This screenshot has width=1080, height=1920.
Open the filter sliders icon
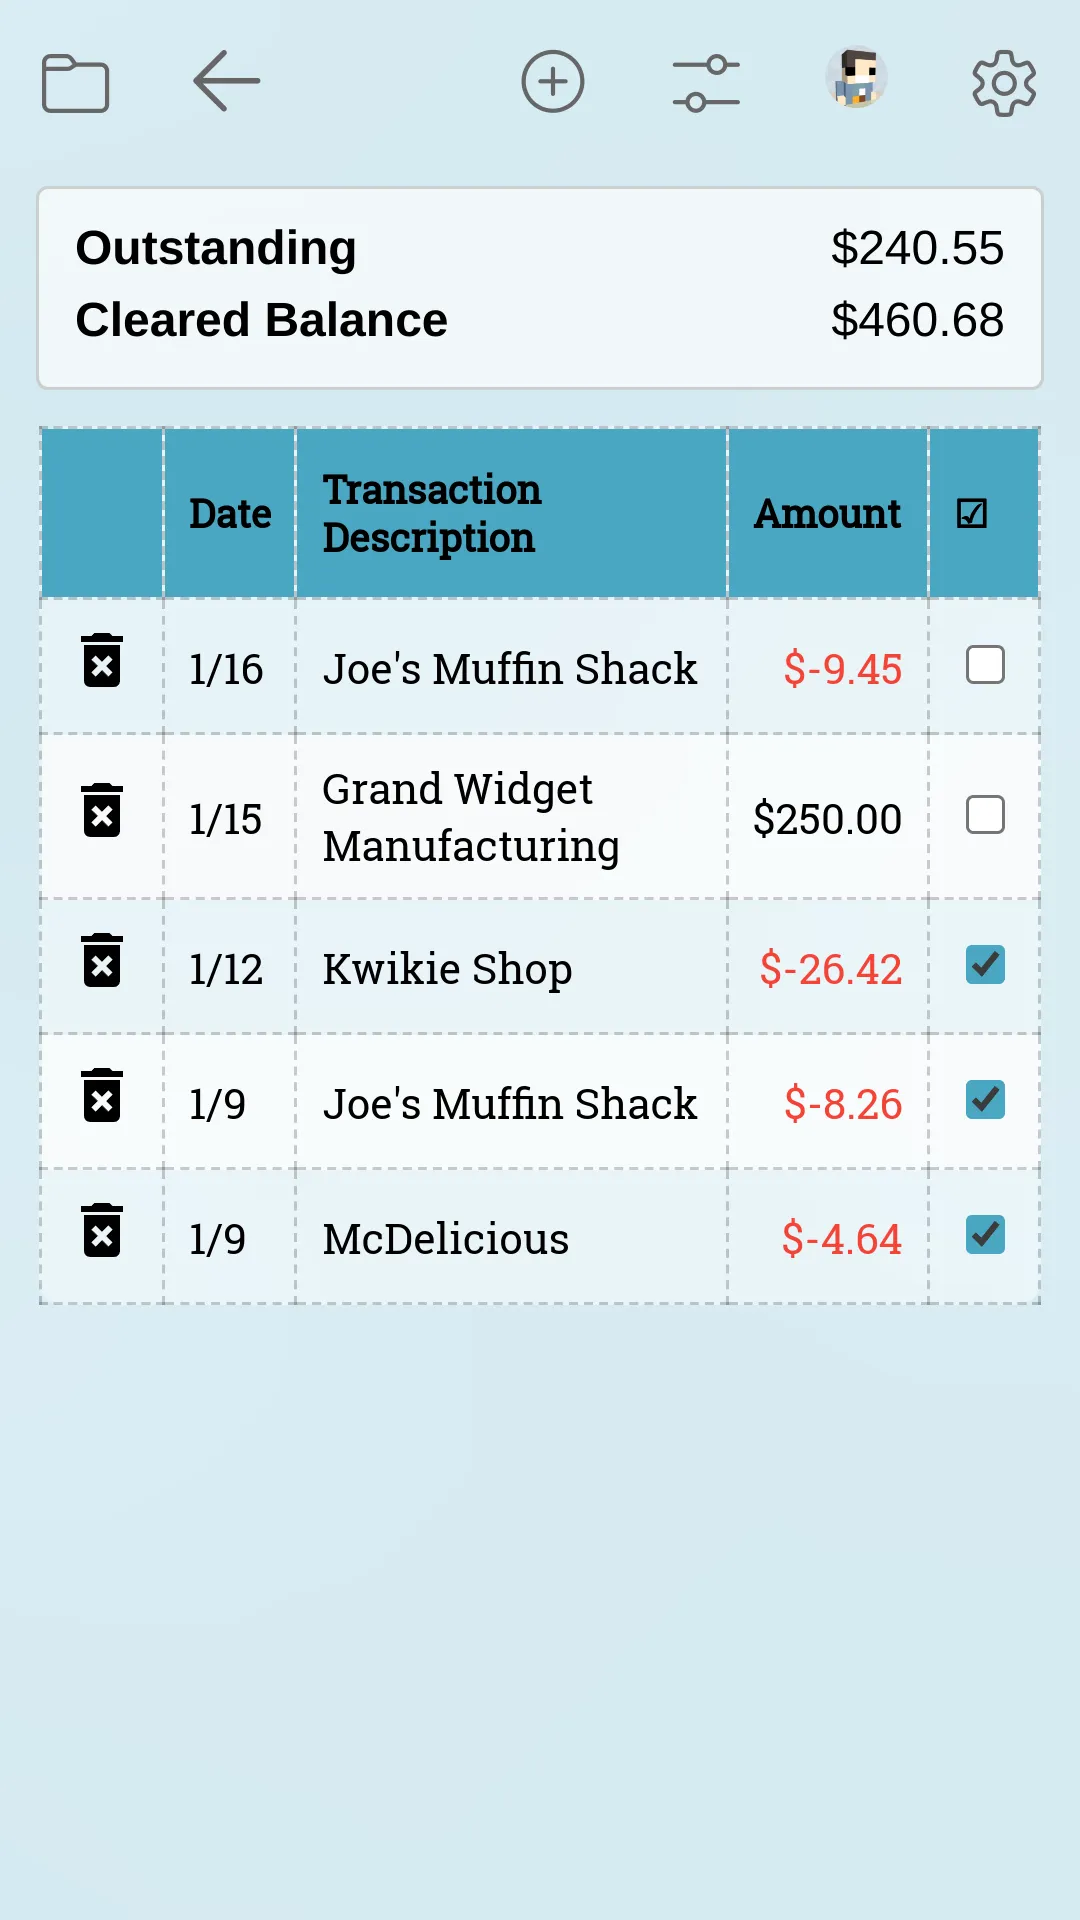[x=706, y=82]
